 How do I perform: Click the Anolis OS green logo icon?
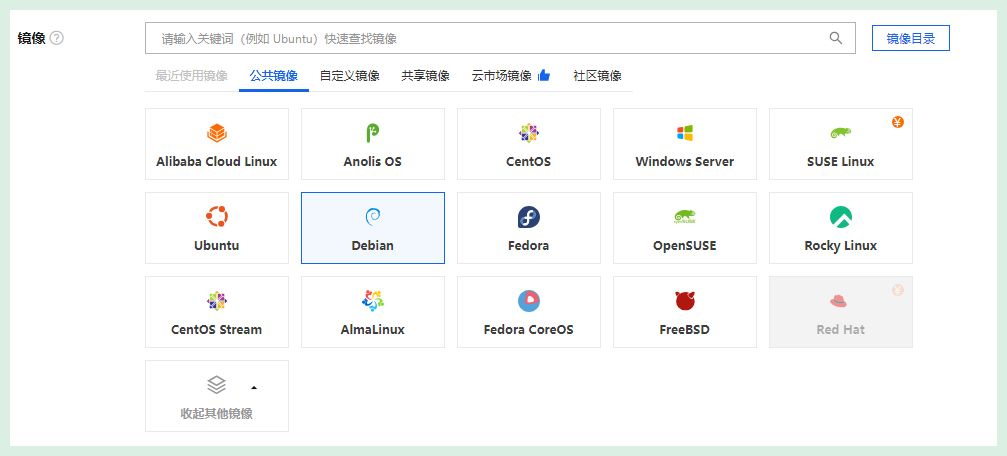click(372, 134)
